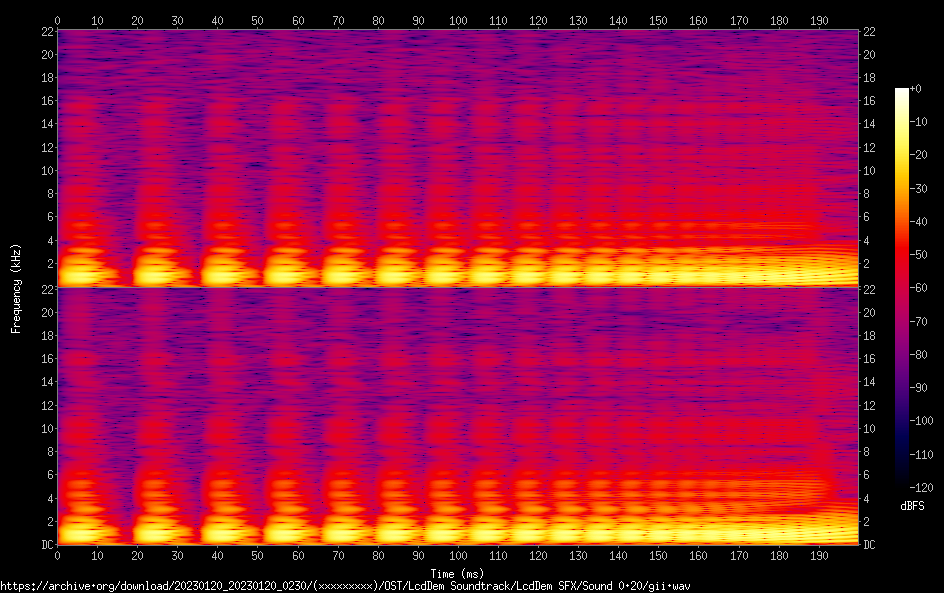Select the 50 ms tick on top time axis
Image resolution: width=944 pixels, height=593 pixels.
[x=258, y=20]
